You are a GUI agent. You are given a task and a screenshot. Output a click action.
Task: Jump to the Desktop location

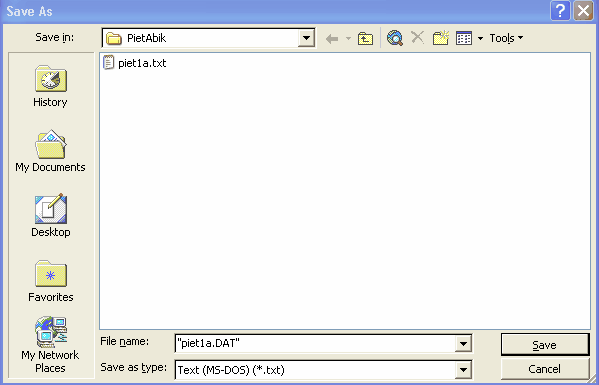pos(50,216)
